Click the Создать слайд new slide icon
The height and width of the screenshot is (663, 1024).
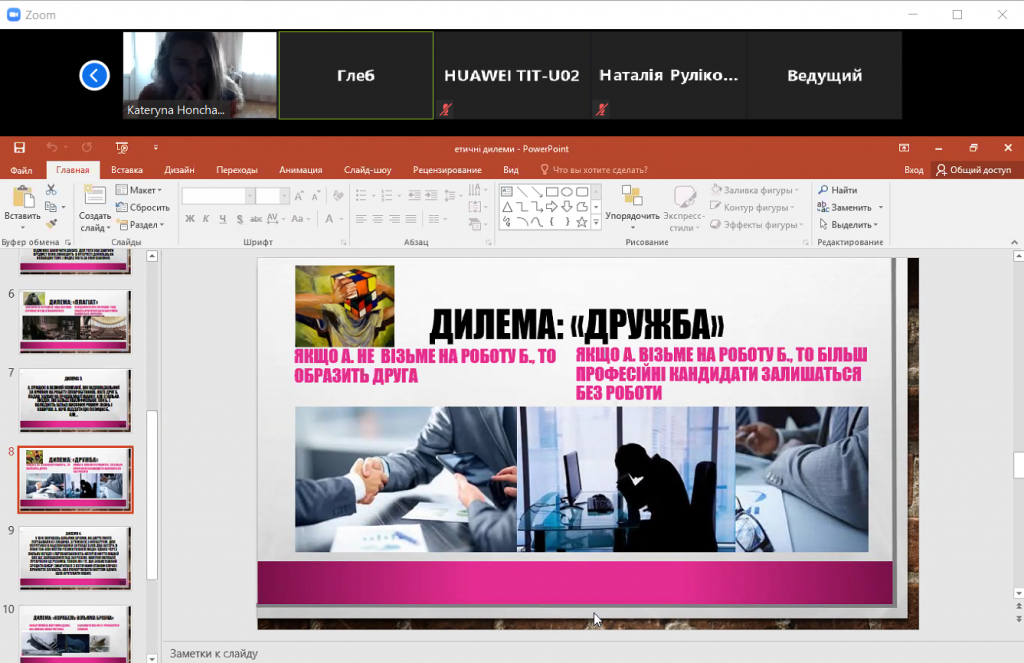(x=95, y=197)
